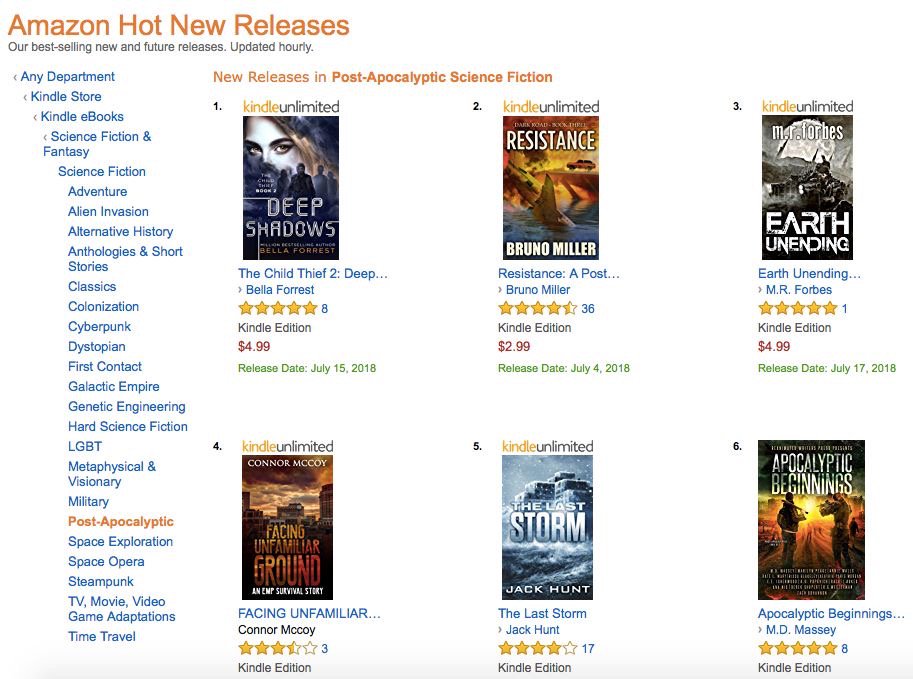Select Science Fiction parent category
The height and width of the screenshot is (679, 913).
click(x=102, y=171)
